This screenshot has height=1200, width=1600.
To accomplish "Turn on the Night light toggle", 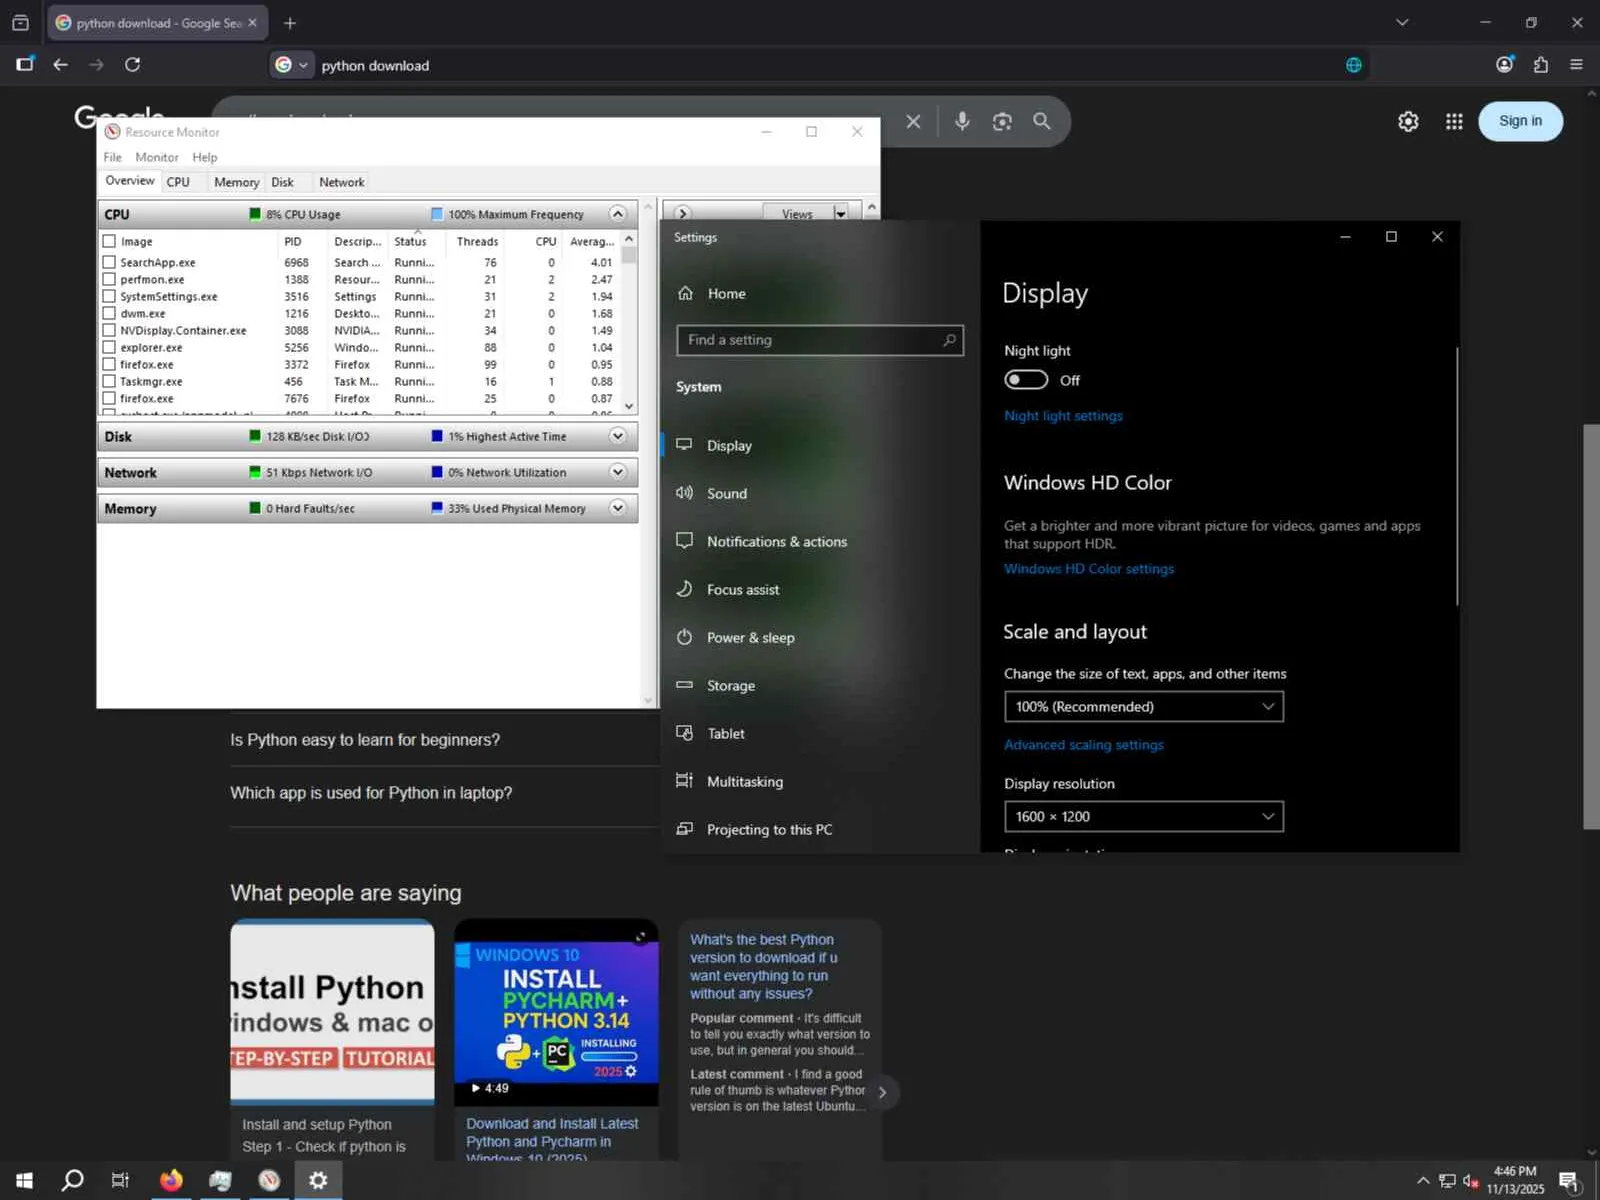I will pyautogui.click(x=1026, y=380).
